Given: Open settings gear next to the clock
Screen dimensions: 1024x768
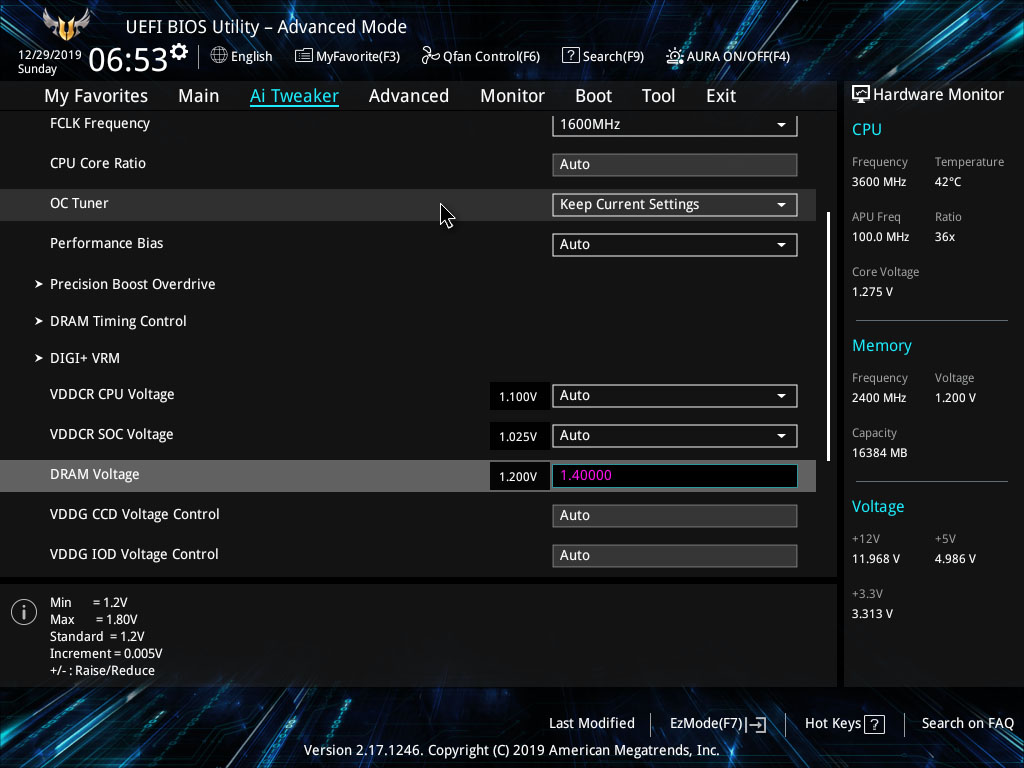Looking at the screenshot, I should (x=179, y=52).
